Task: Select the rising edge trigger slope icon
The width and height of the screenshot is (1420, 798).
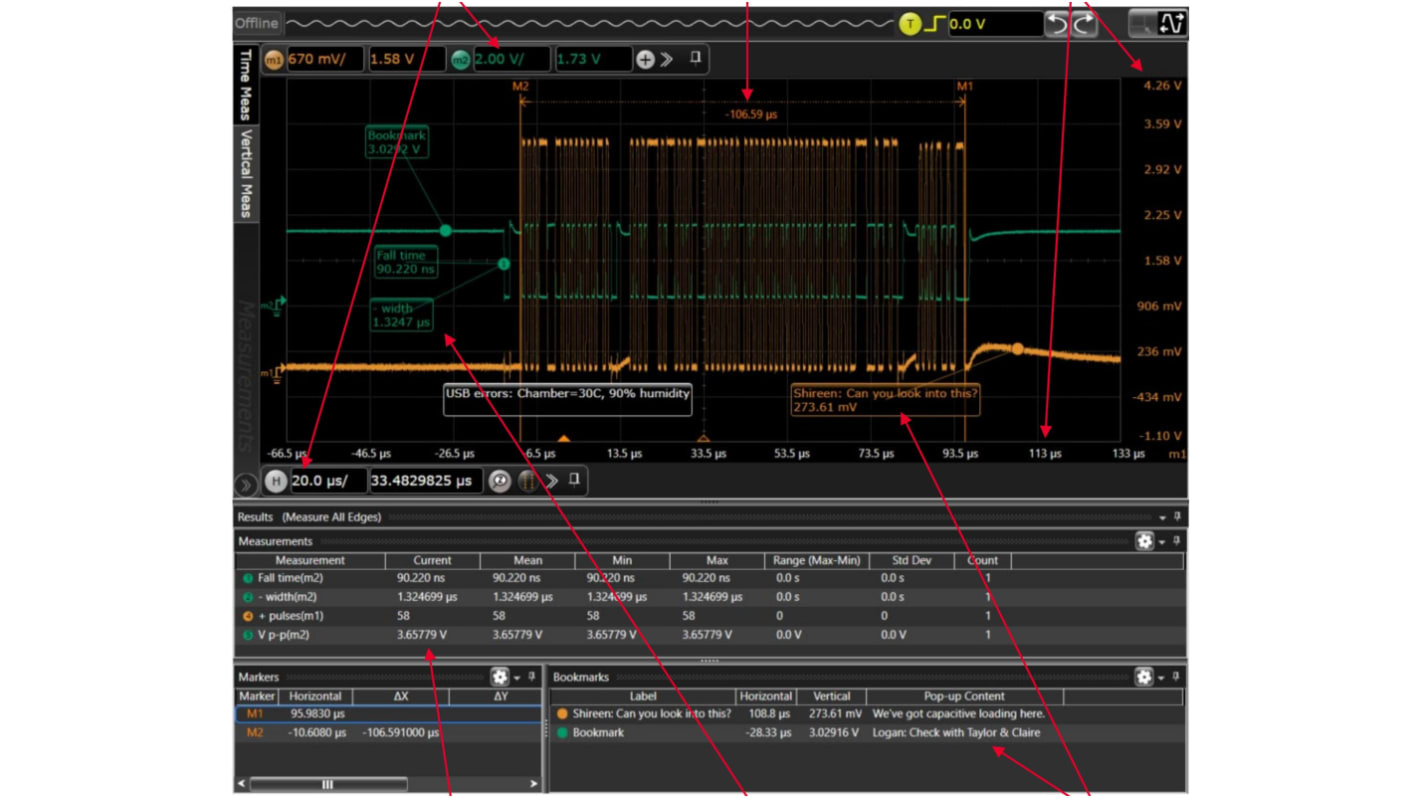Action: (x=934, y=23)
